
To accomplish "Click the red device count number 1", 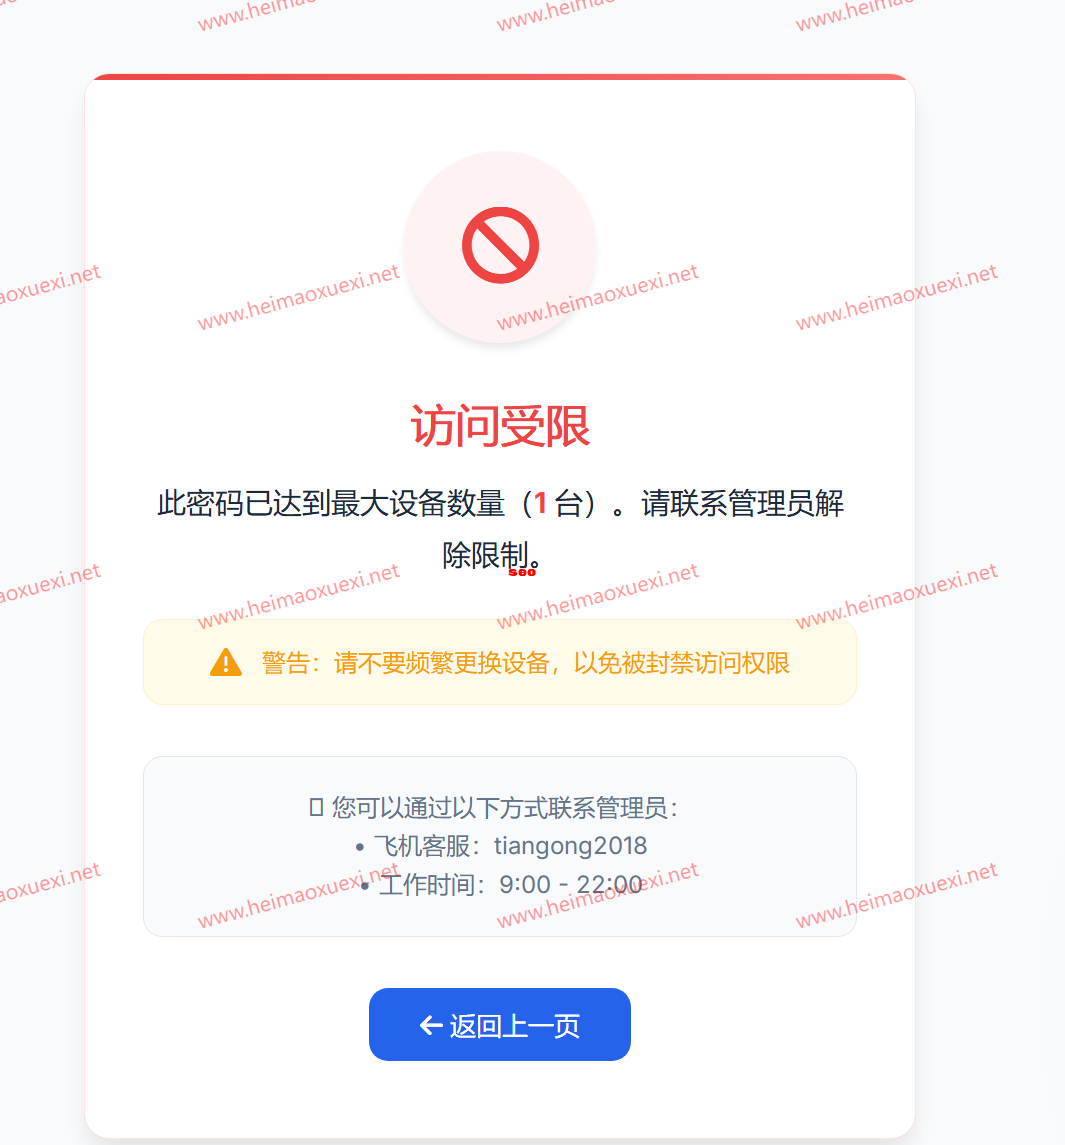I will point(541,503).
